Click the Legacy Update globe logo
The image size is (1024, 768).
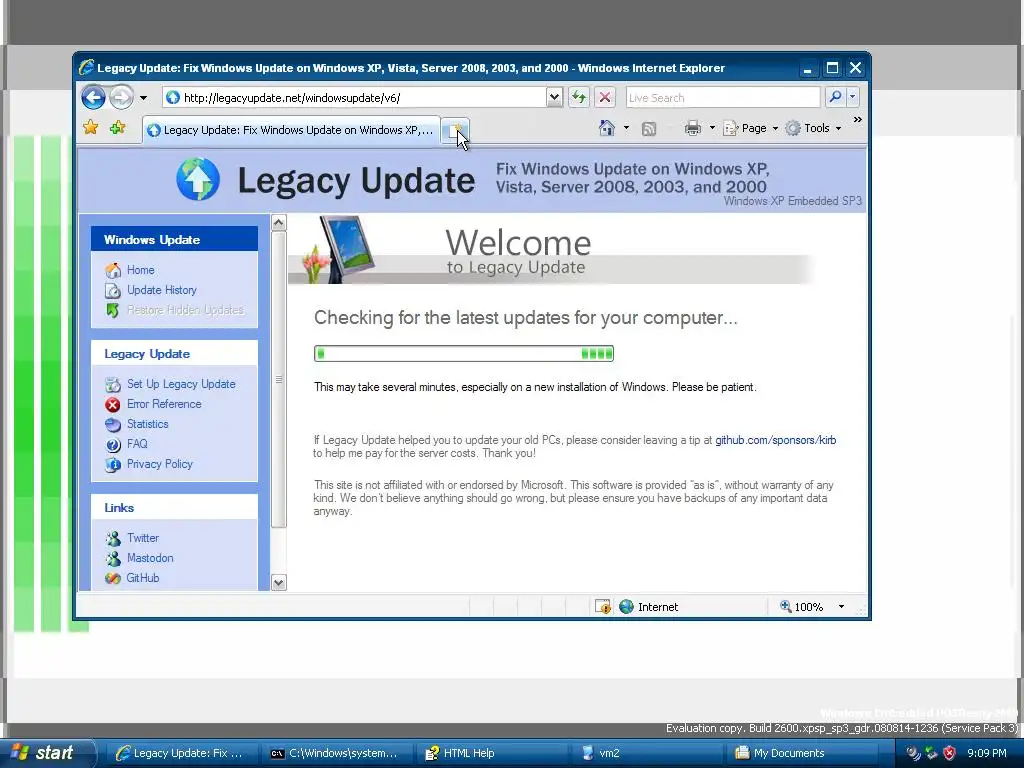198,179
